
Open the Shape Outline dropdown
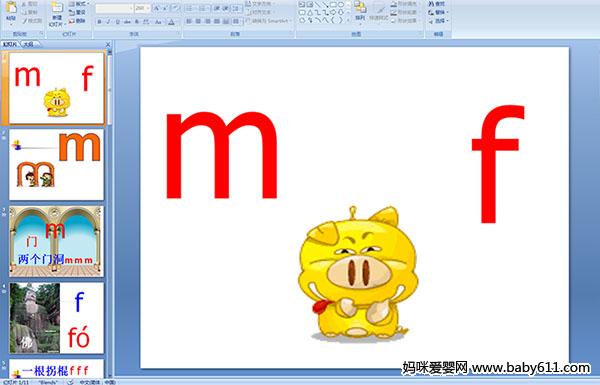(404, 12)
